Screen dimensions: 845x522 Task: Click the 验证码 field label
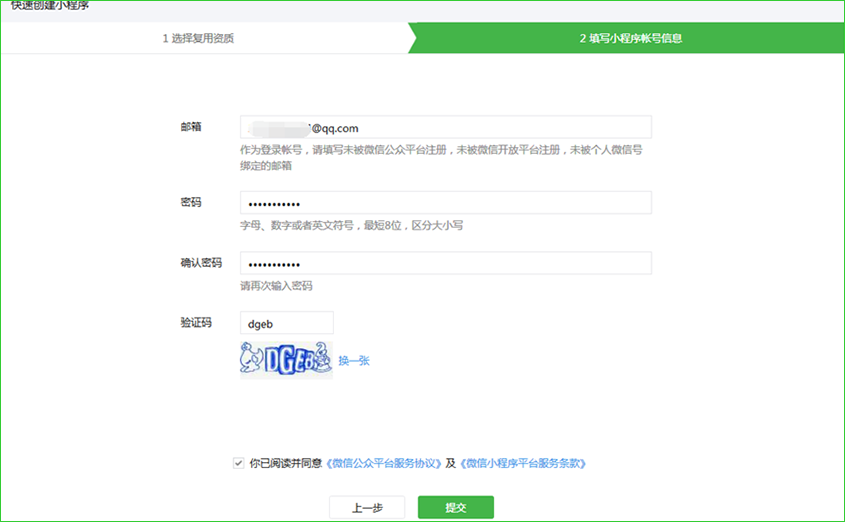(195, 323)
